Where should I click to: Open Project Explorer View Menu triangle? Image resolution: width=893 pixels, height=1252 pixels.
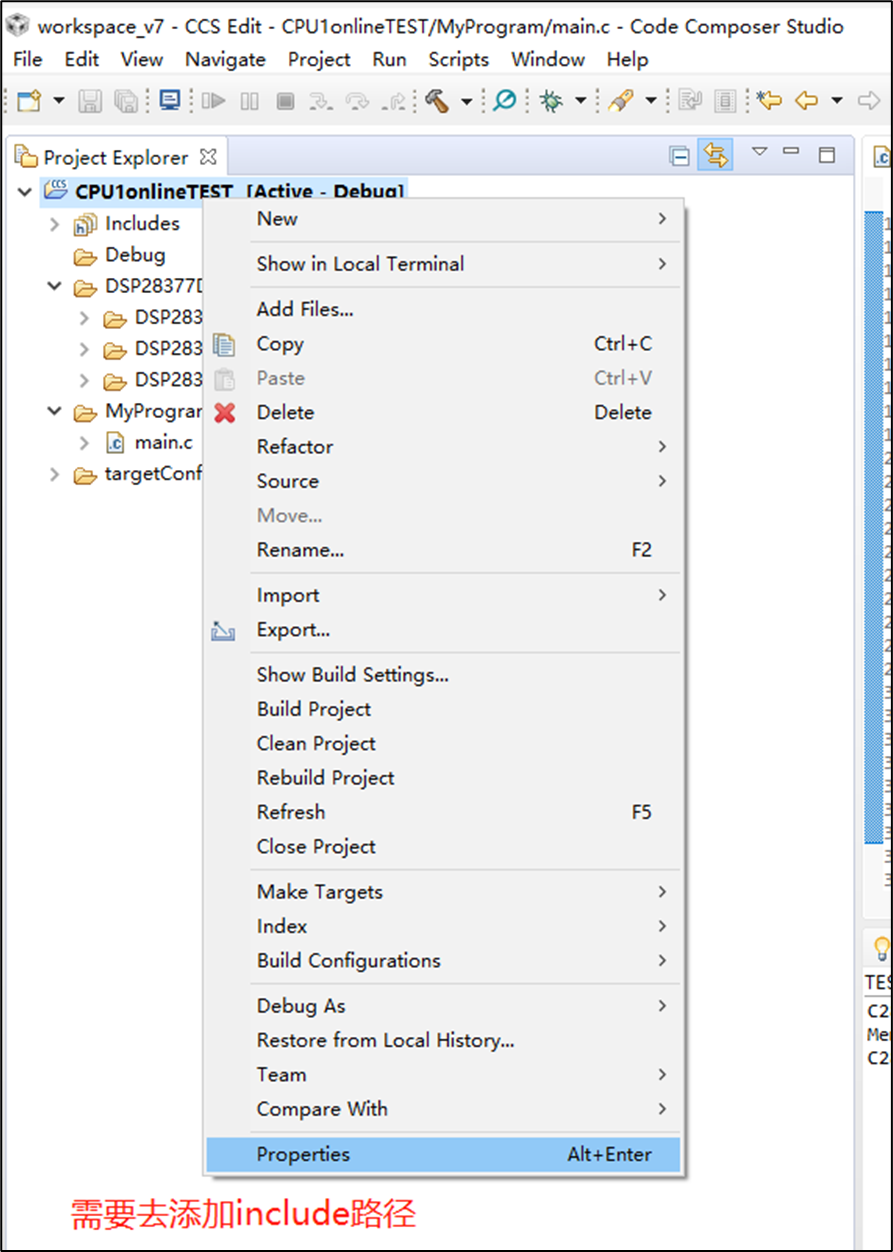click(759, 152)
